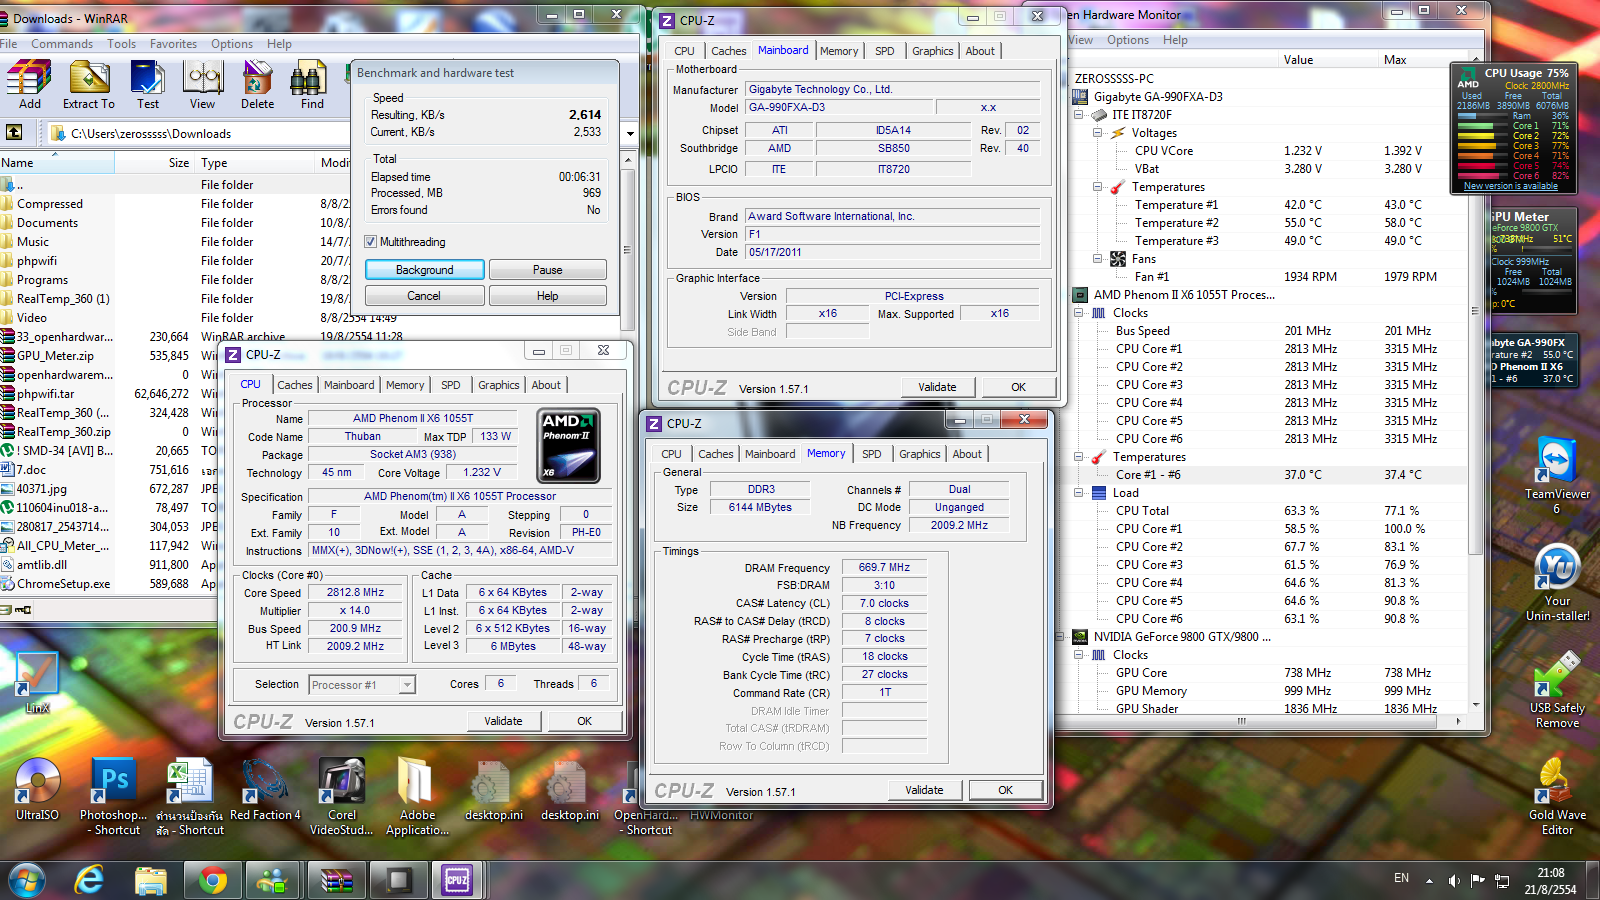The image size is (1600, 900).
Task: Select the Red Faction 4 desktop icon
Action: (265, 790)
